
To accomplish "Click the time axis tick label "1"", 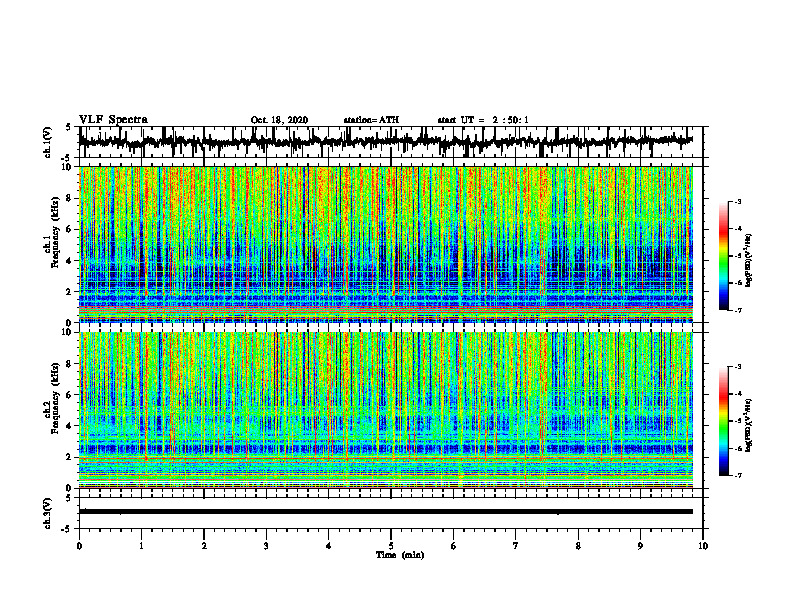I will (141, 546).
